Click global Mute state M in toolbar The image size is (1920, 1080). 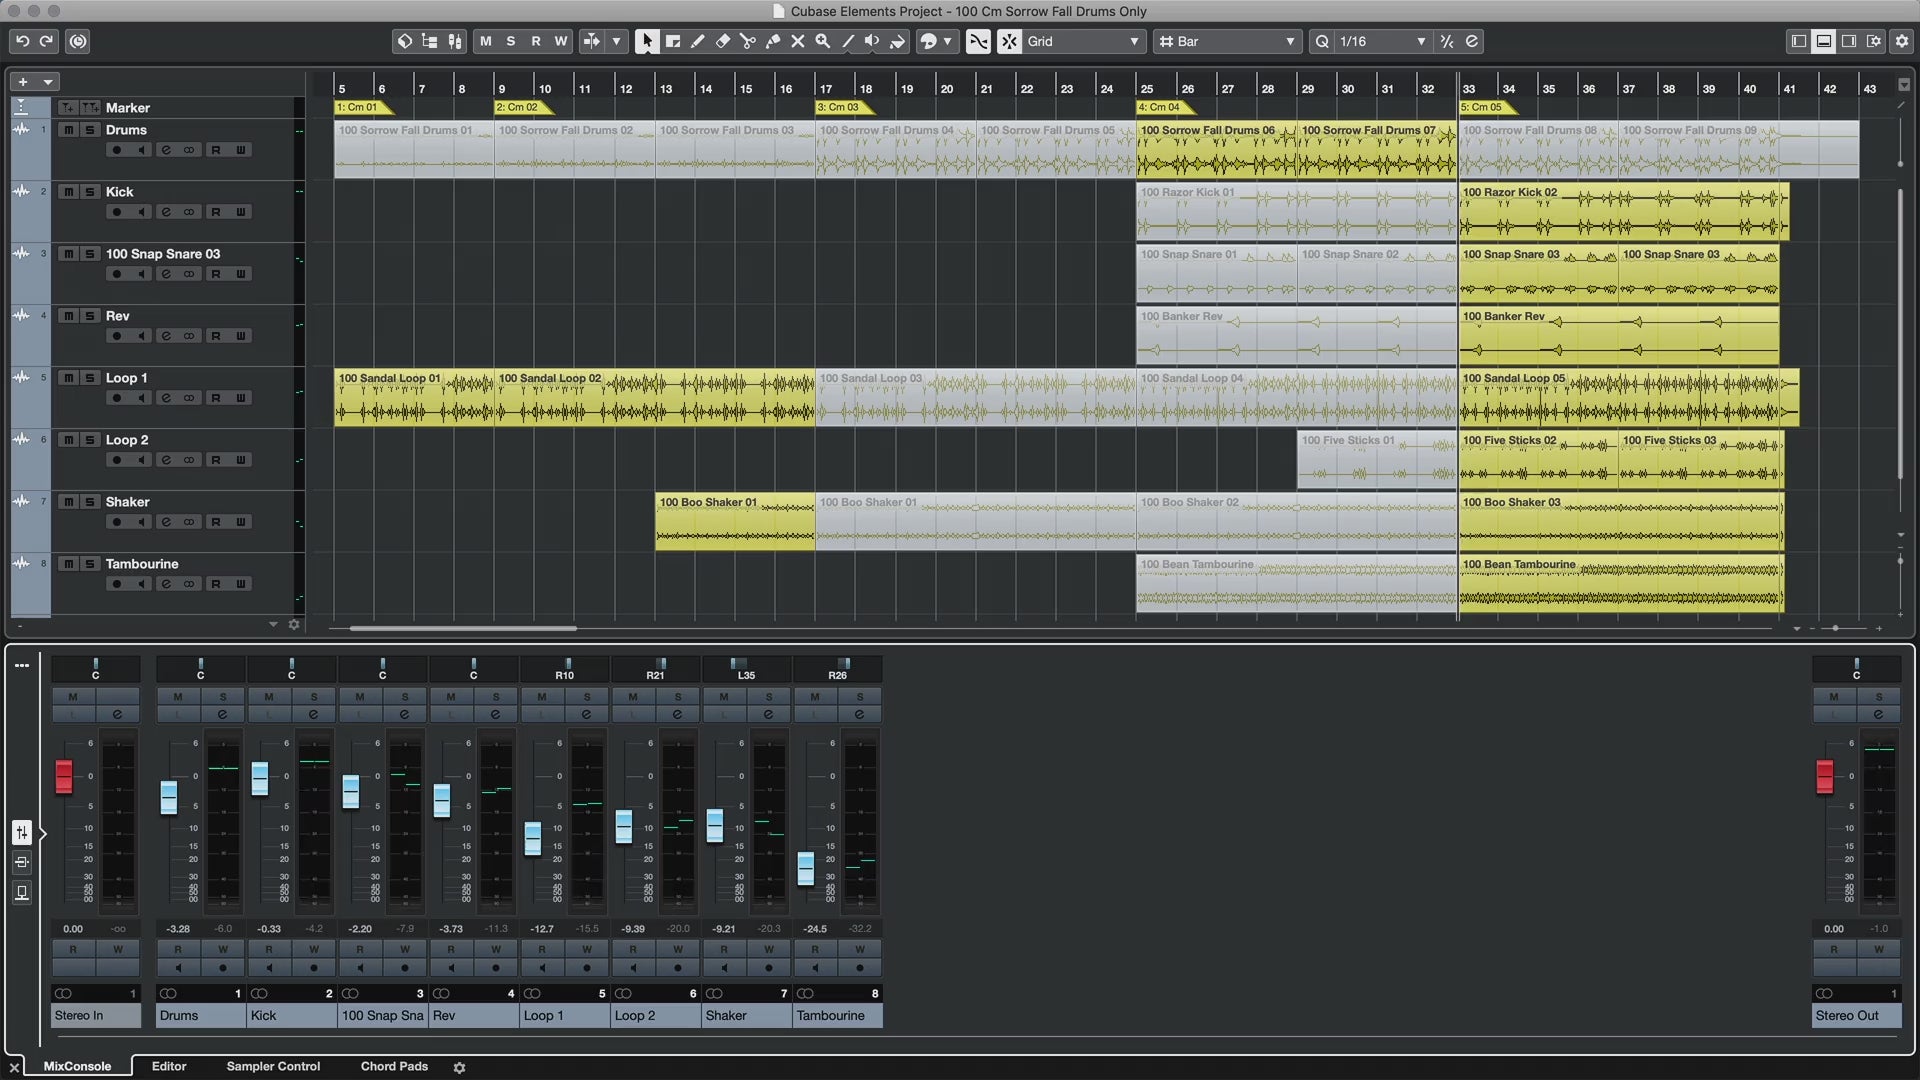point(486,41)
